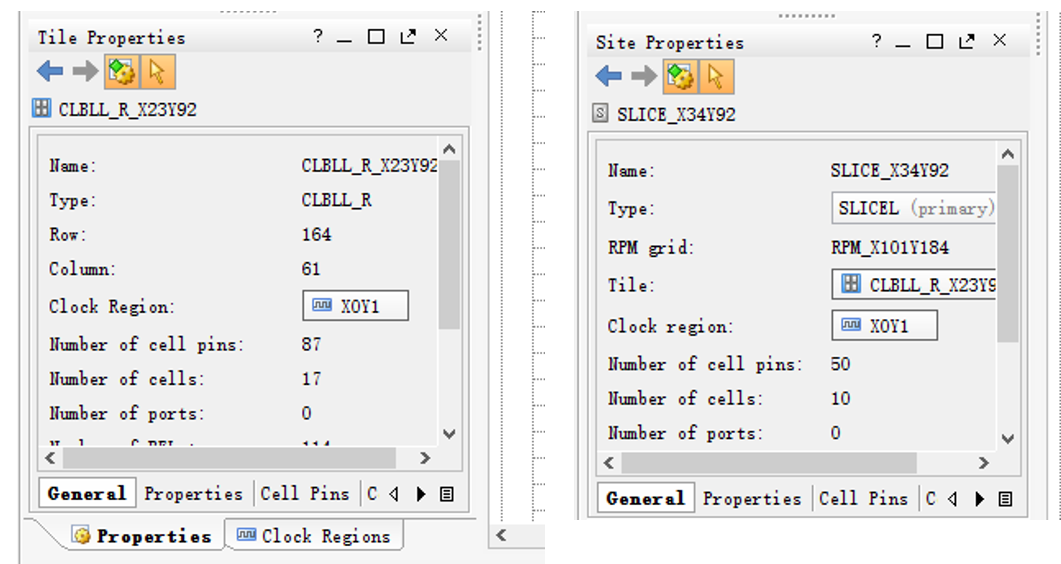This screenshot has width=1061, height=564.
Task: Click horizontal scrollbar thumb in Site Properties
Action: [769, 463]
